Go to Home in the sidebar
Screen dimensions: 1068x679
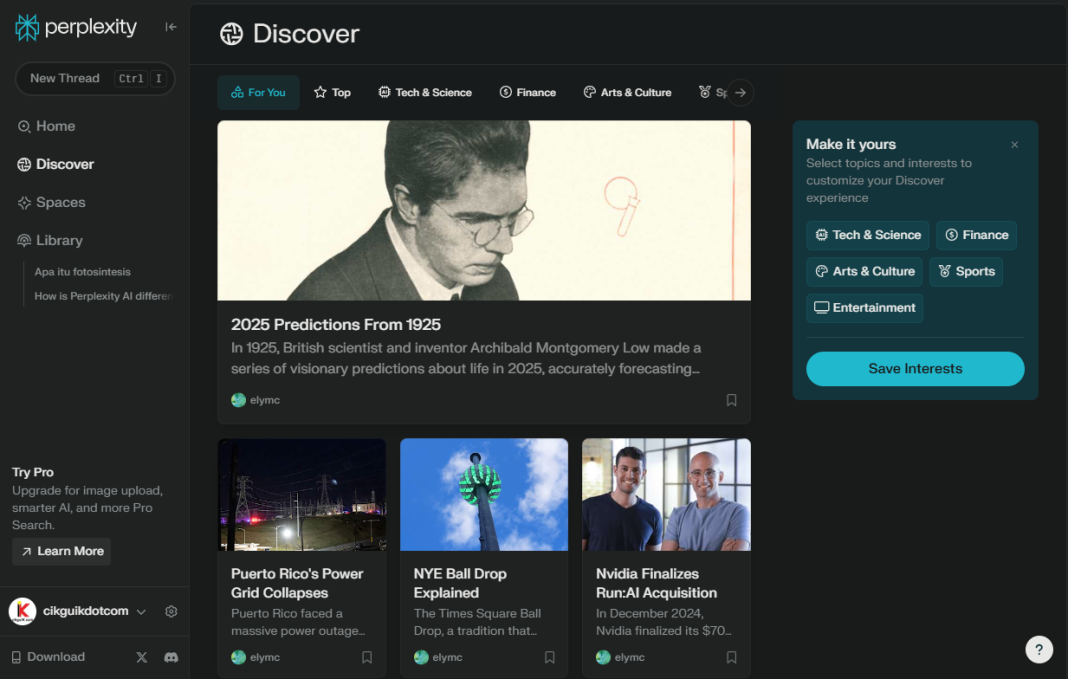pyautogui.click(x=46, y=126)
